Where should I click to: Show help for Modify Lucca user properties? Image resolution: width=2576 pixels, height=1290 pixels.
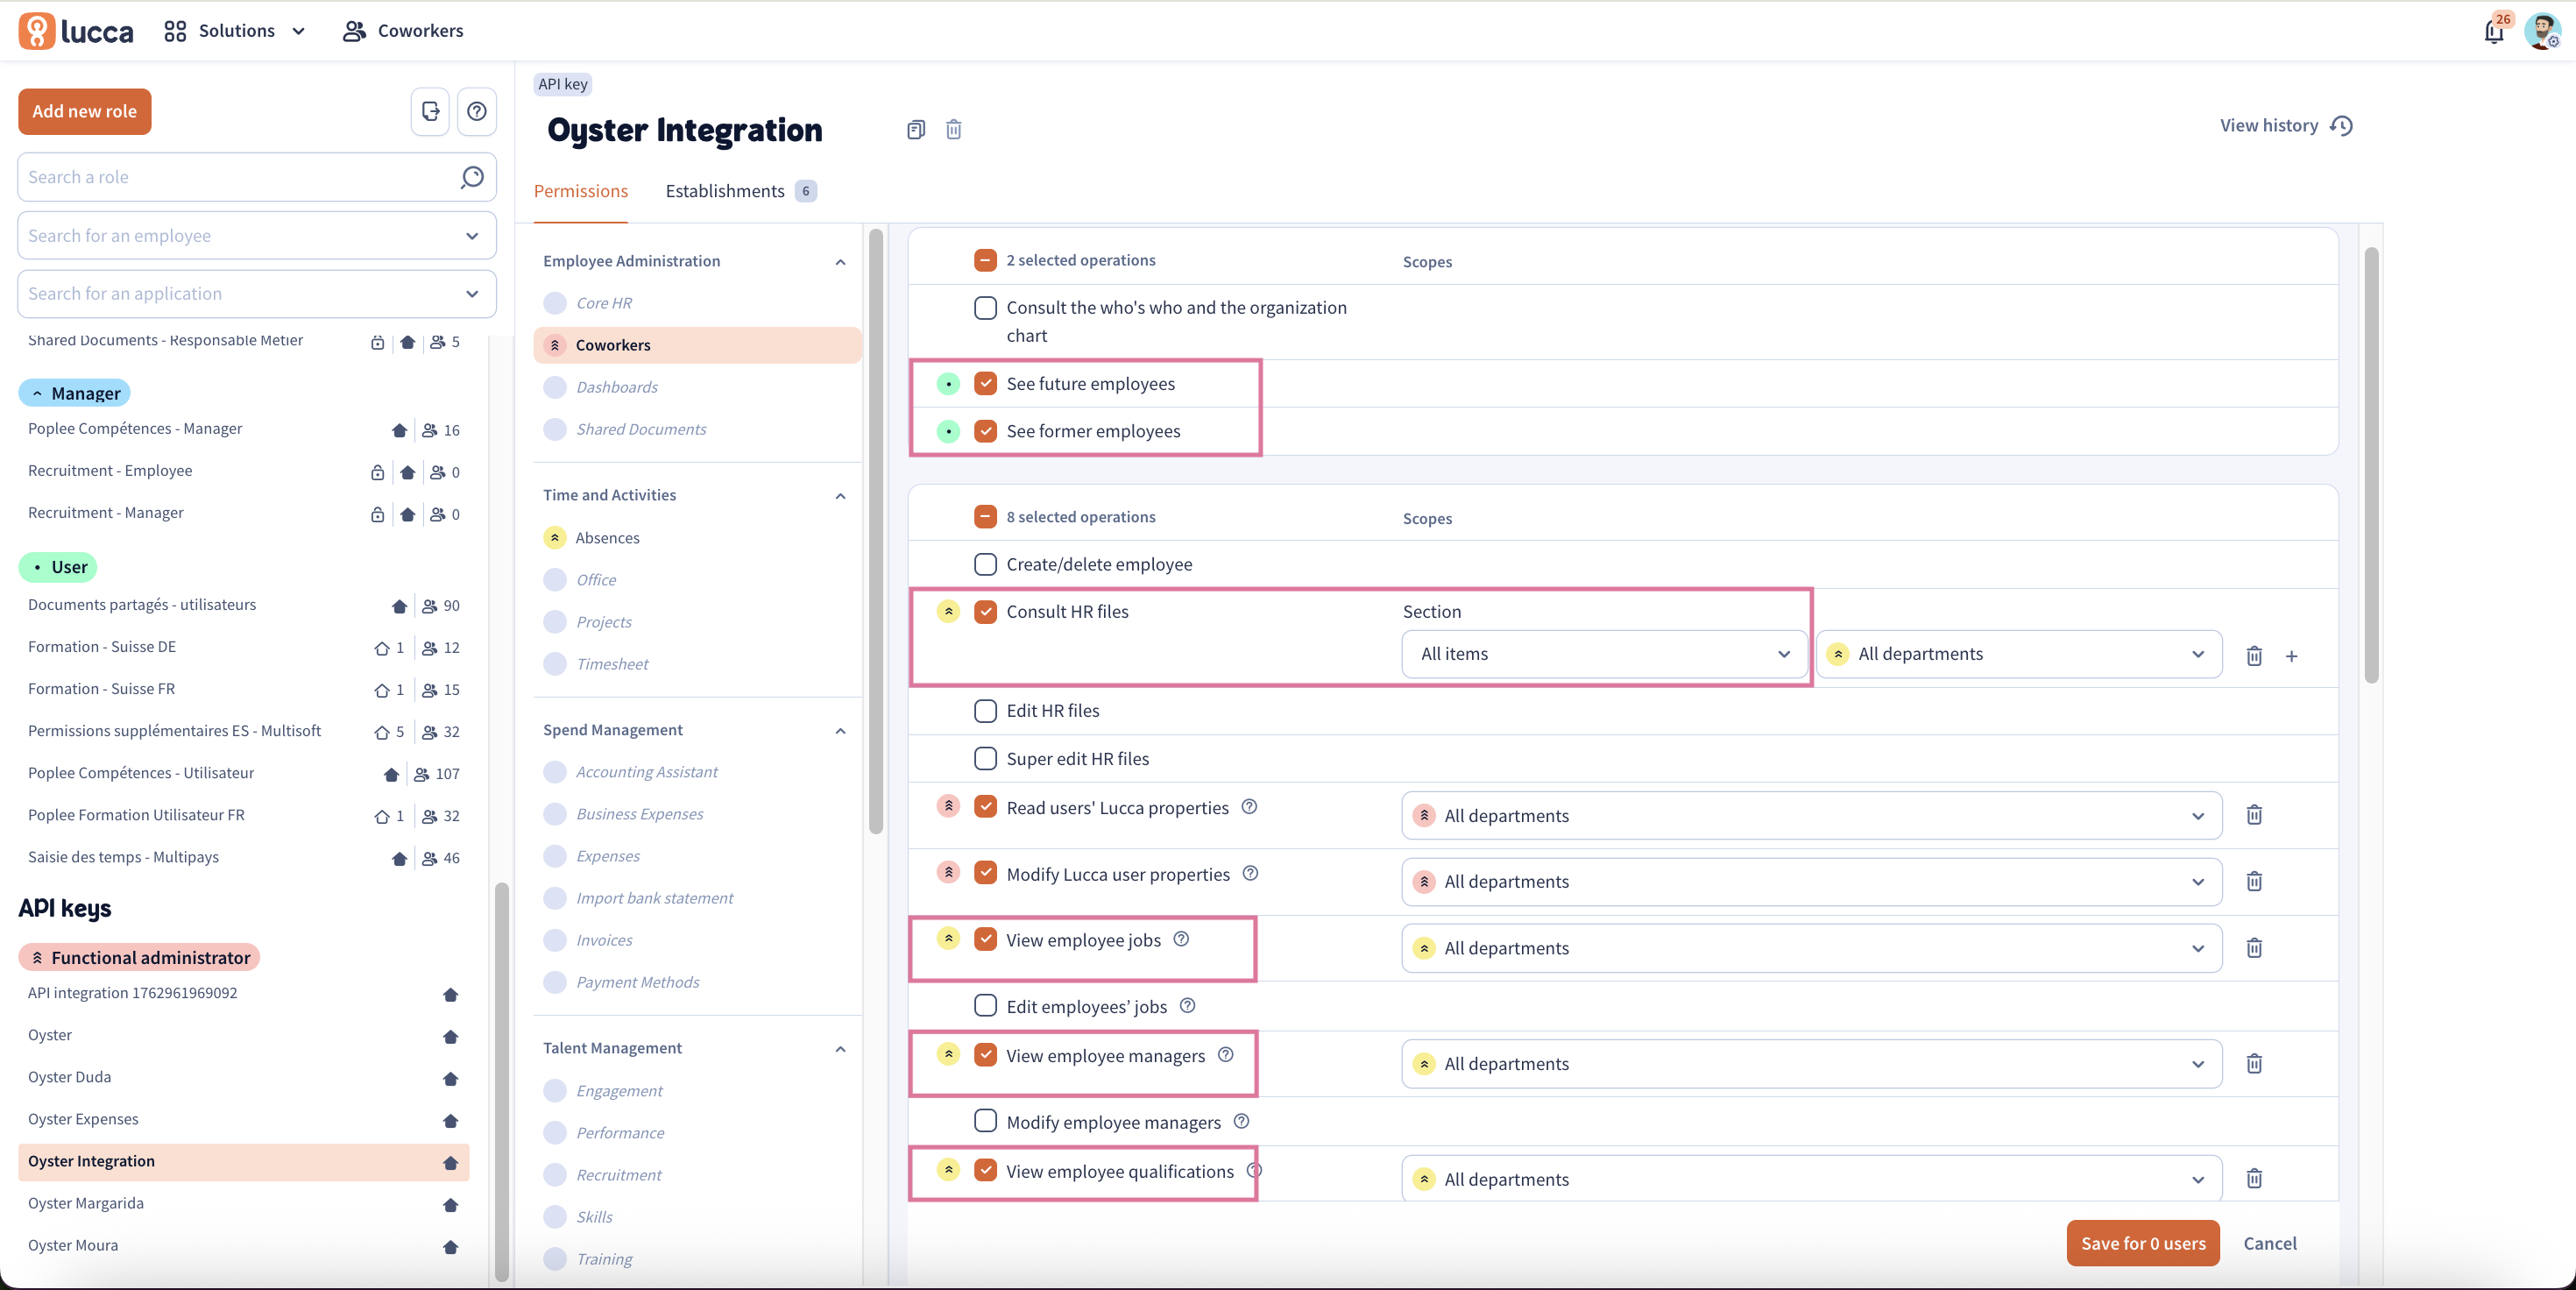coord(1250,873)
